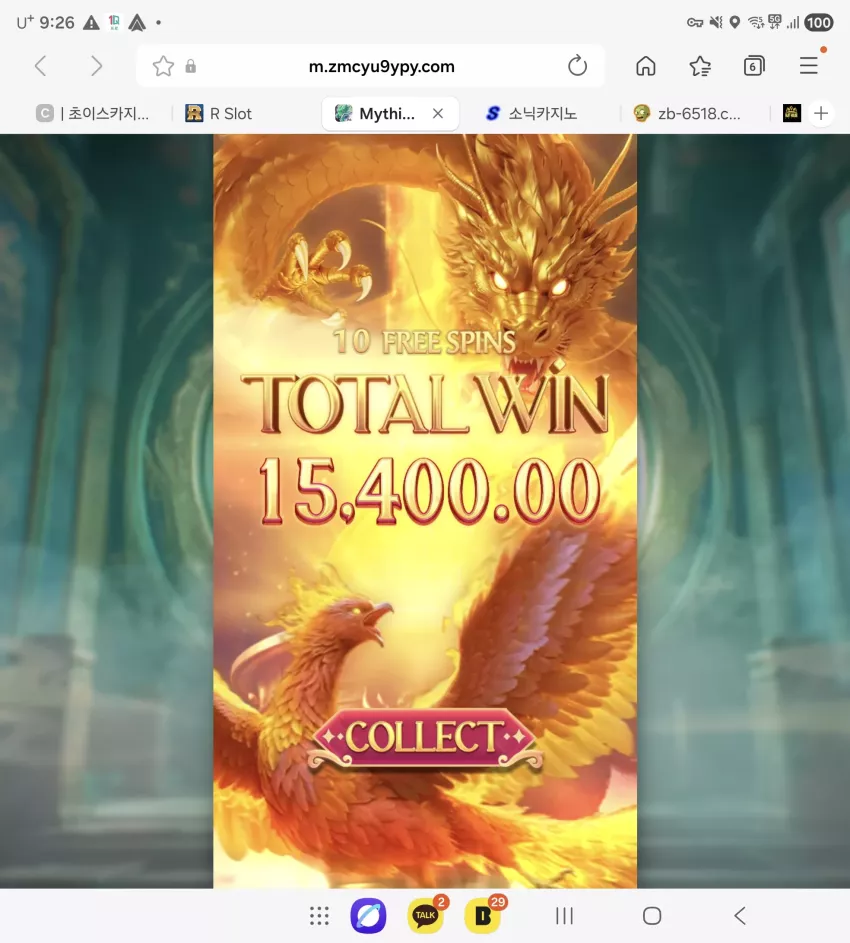Screen dimensions: 850x943
Task: Reload the page with the refresh icon
Action: click(577, 66)
